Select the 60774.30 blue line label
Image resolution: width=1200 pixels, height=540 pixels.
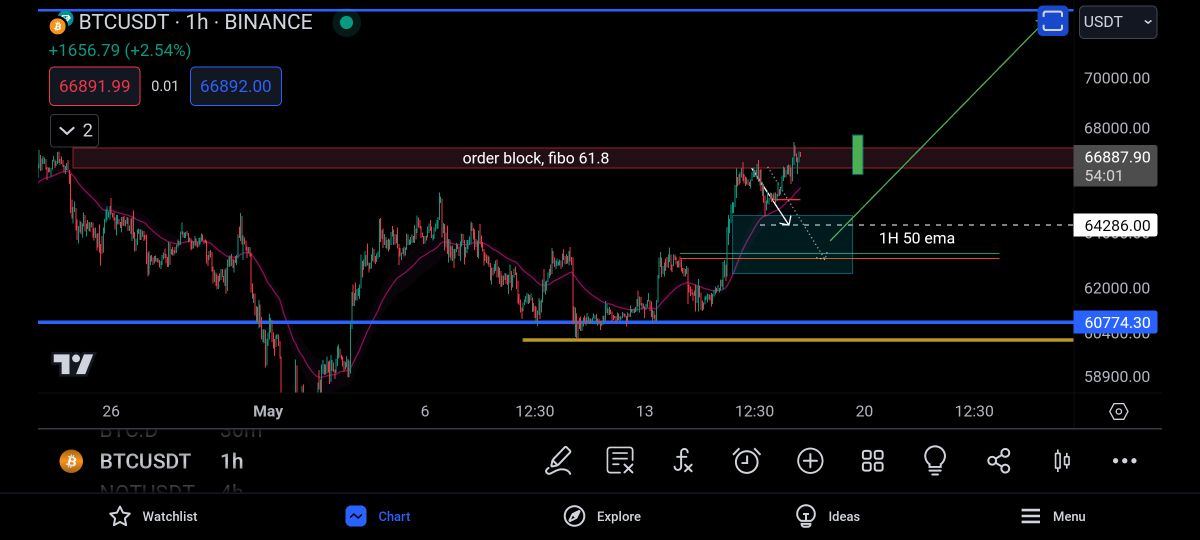click(1115, 323)
